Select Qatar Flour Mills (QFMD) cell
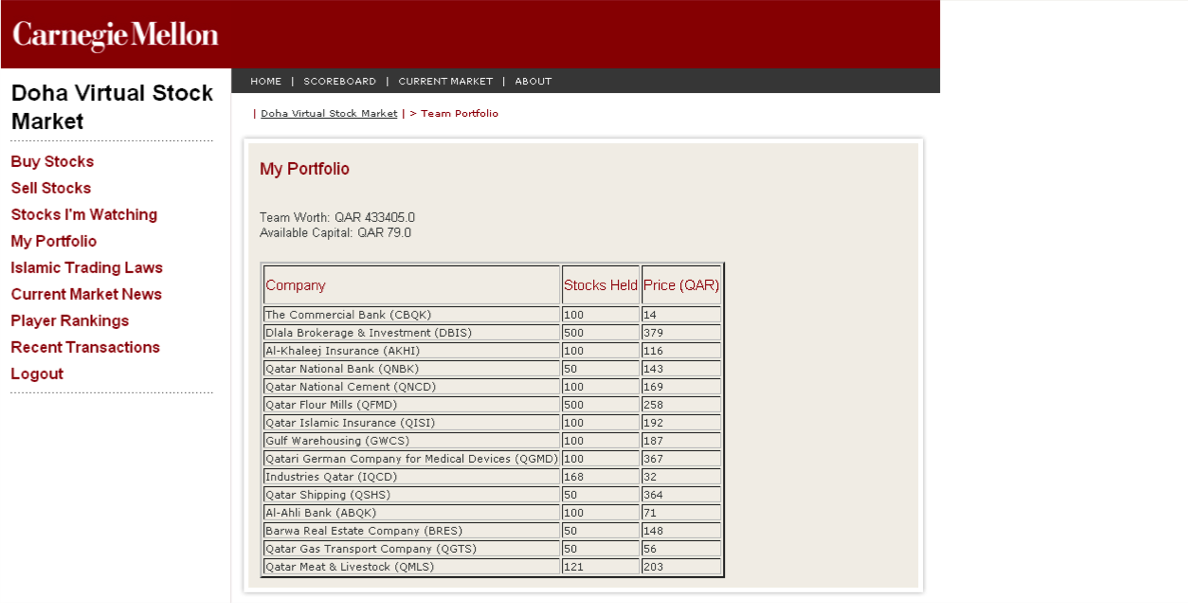This screenshot has height=603, width=1188. [x=411, y=405]
